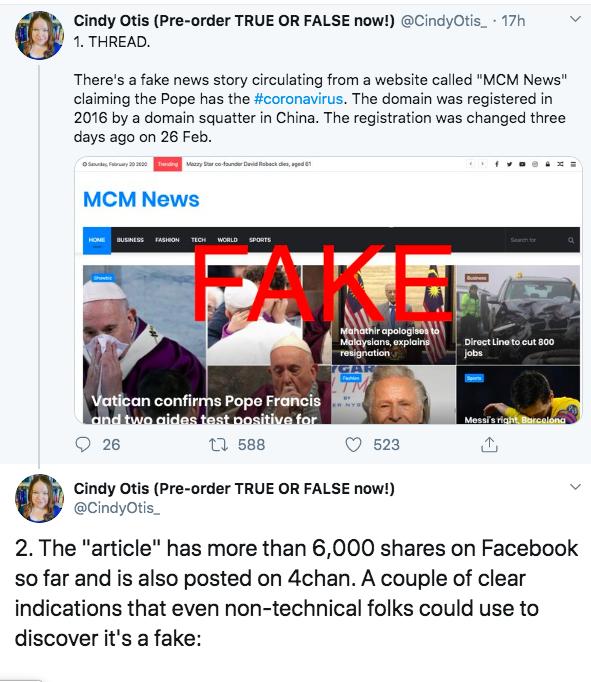Expand the first tweet's chevron options menu
This screenshot has width=591, height=682.
click(575, 19)
